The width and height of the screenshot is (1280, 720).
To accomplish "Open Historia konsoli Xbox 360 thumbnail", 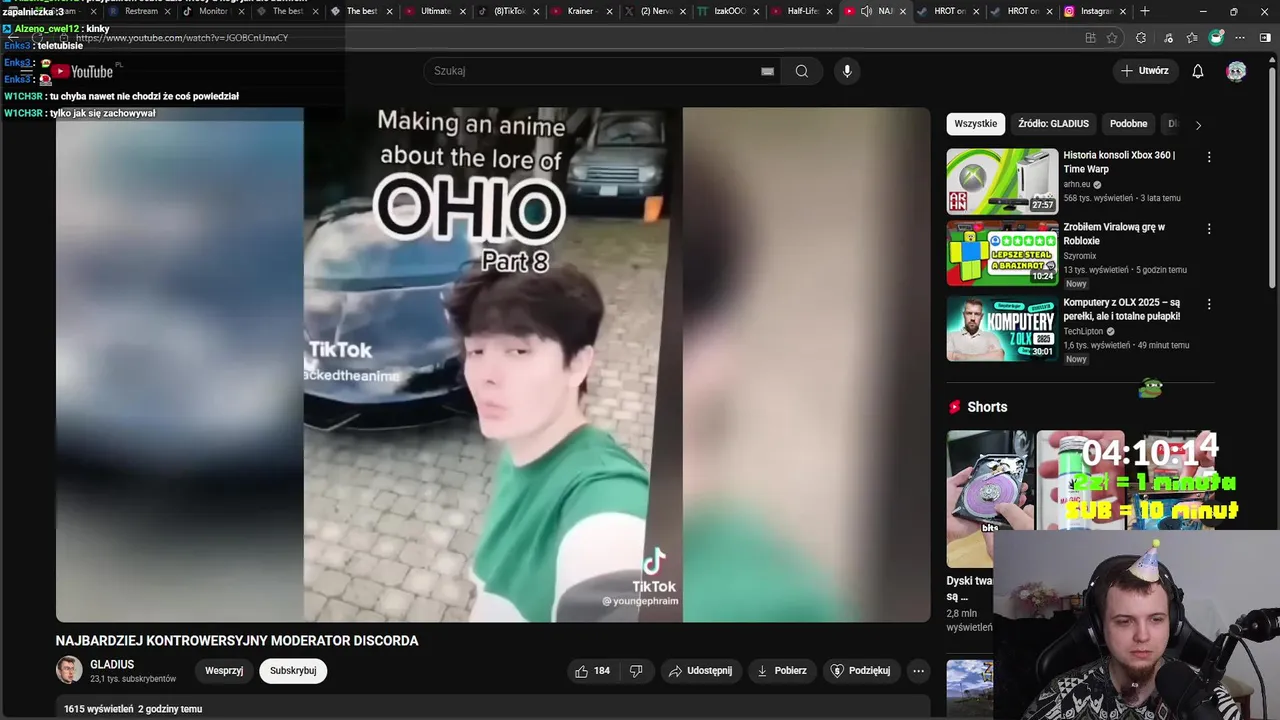I will pos(1002,181).
